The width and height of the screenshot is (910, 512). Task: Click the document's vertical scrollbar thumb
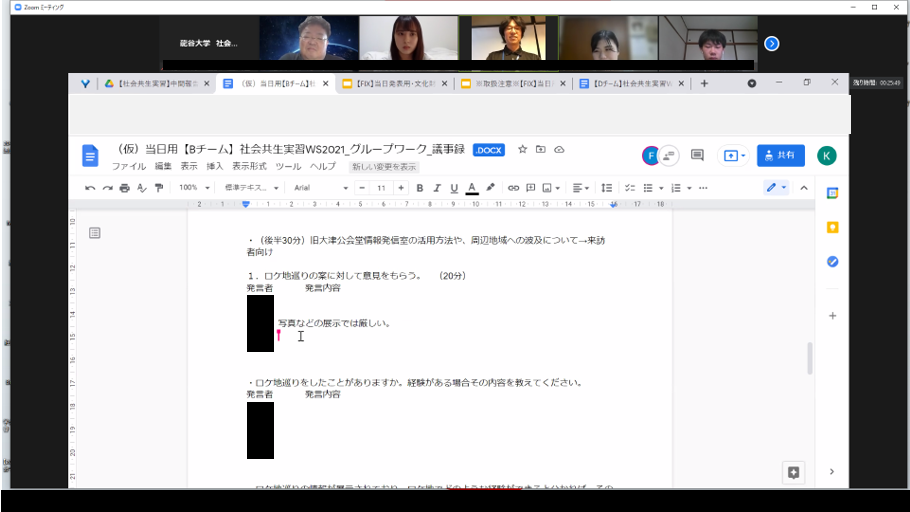[810, 358]
